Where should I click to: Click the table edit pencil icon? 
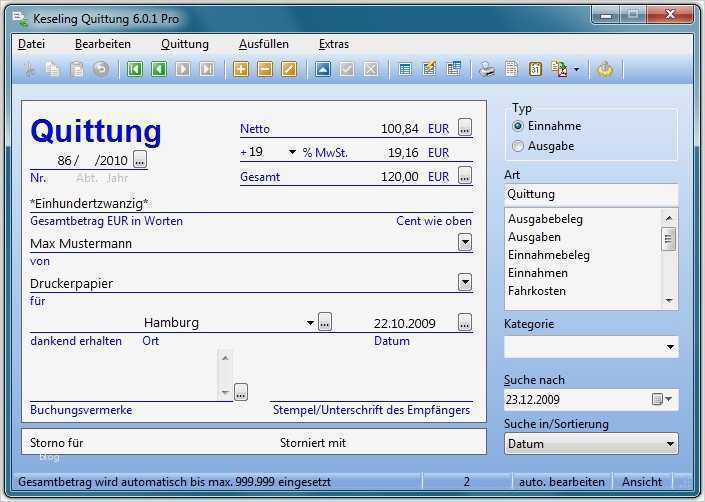tap(429, 69)
